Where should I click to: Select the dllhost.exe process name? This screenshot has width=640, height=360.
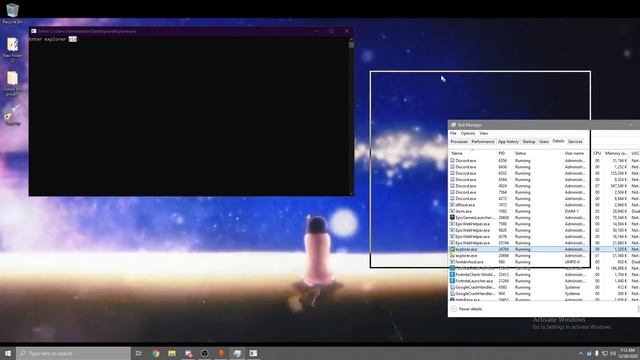click(x=465, y=205)
